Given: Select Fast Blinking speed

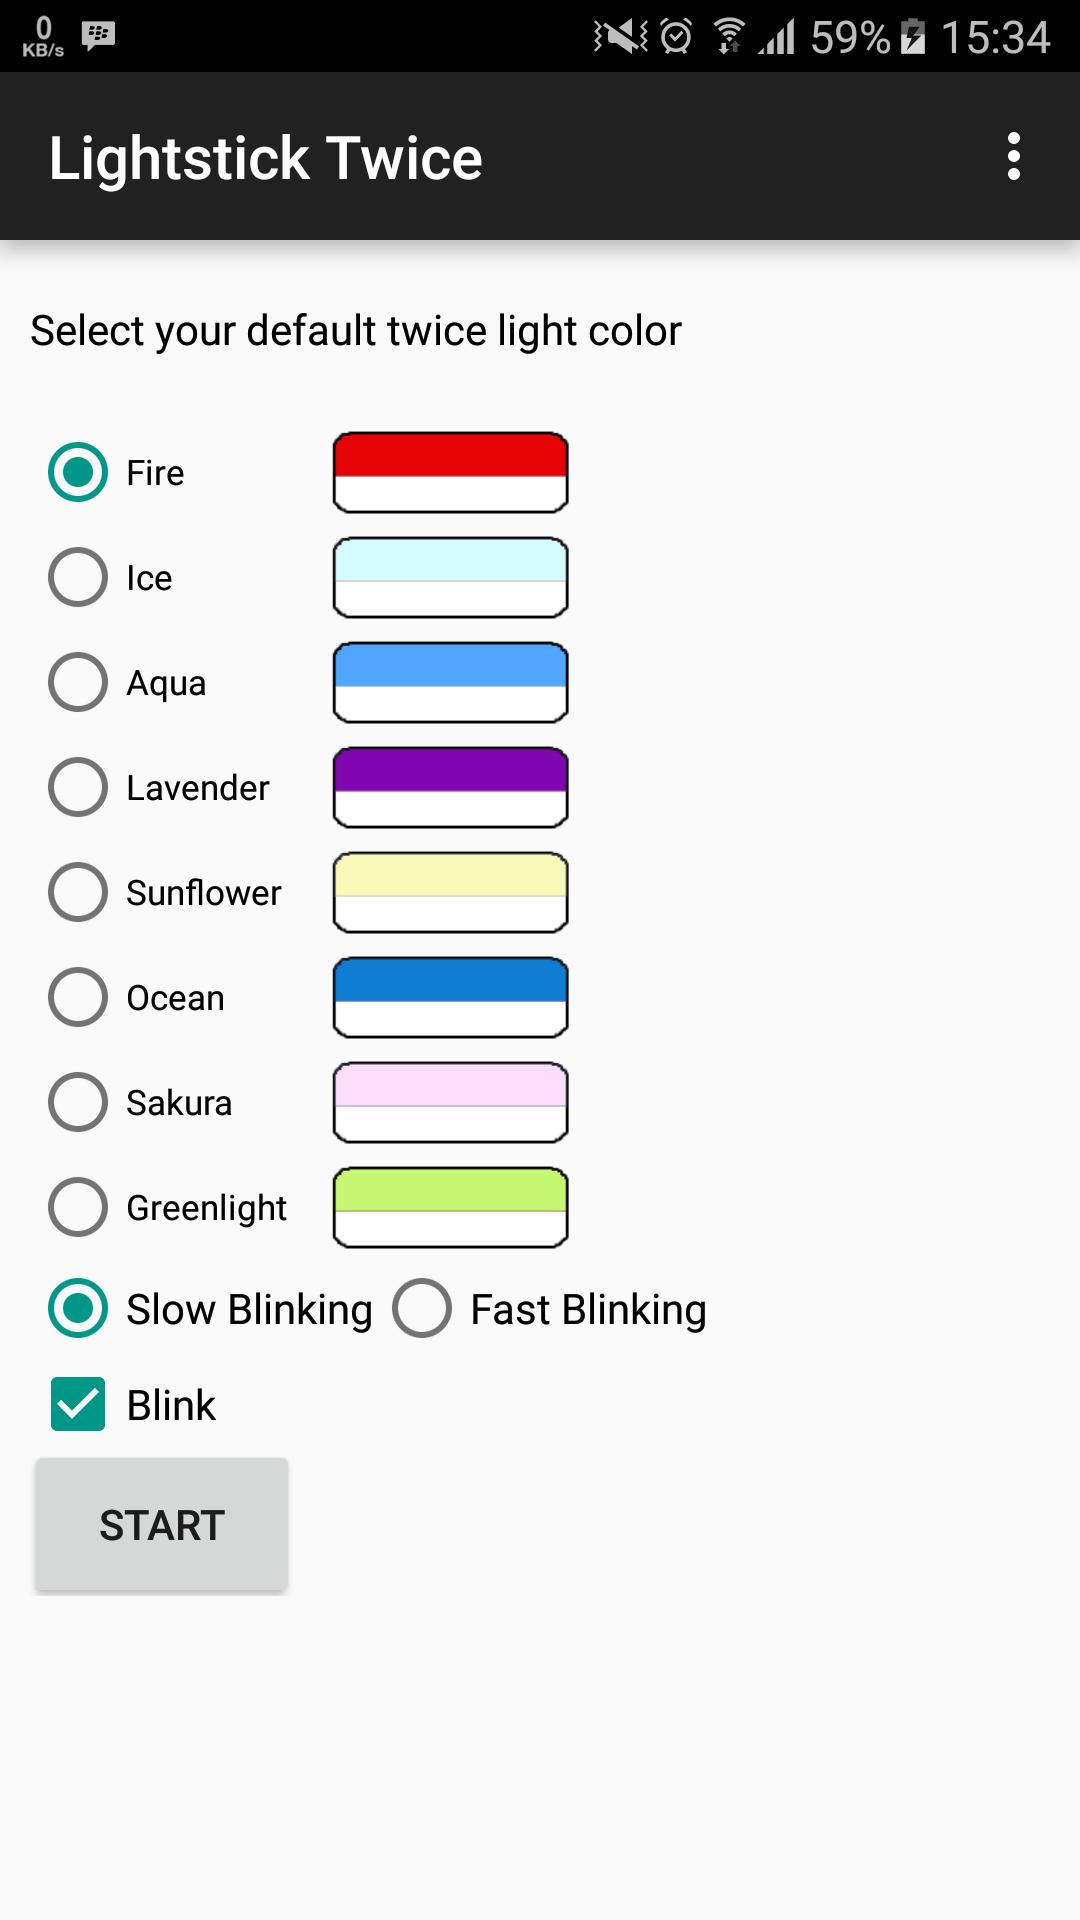Looking at the screenshot, I should [x=422, y=1308].
